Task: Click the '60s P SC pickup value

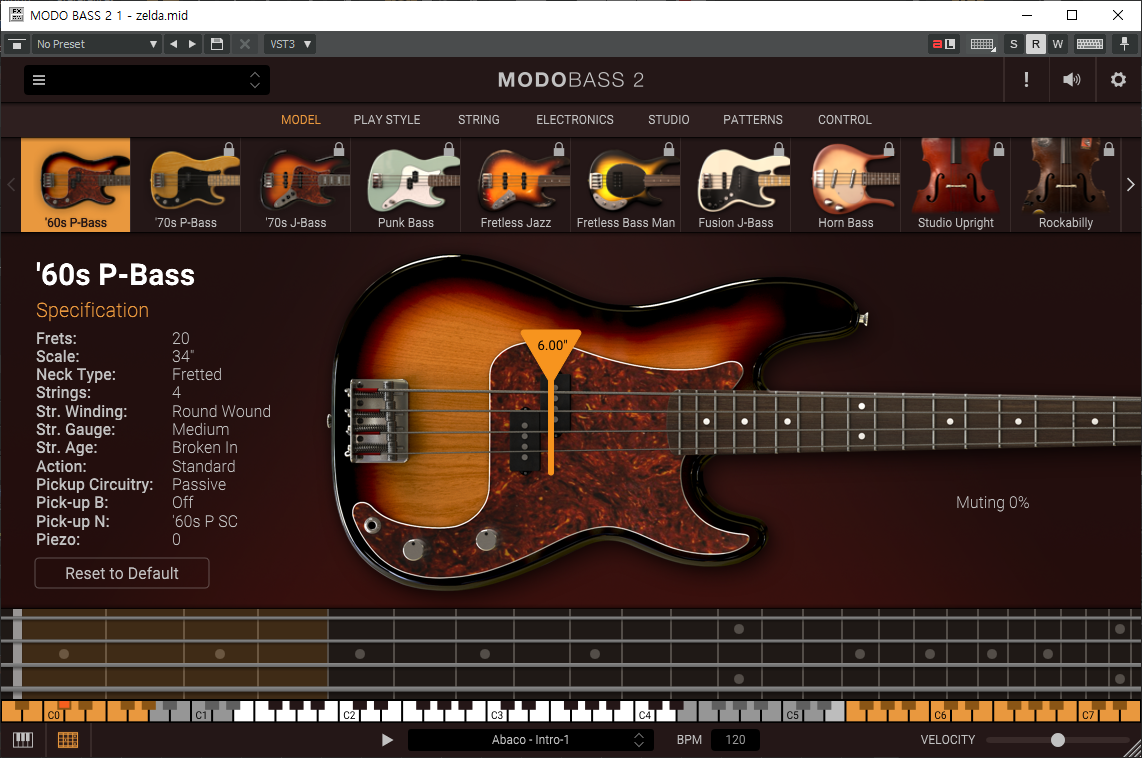Action: tap(205, 521)
